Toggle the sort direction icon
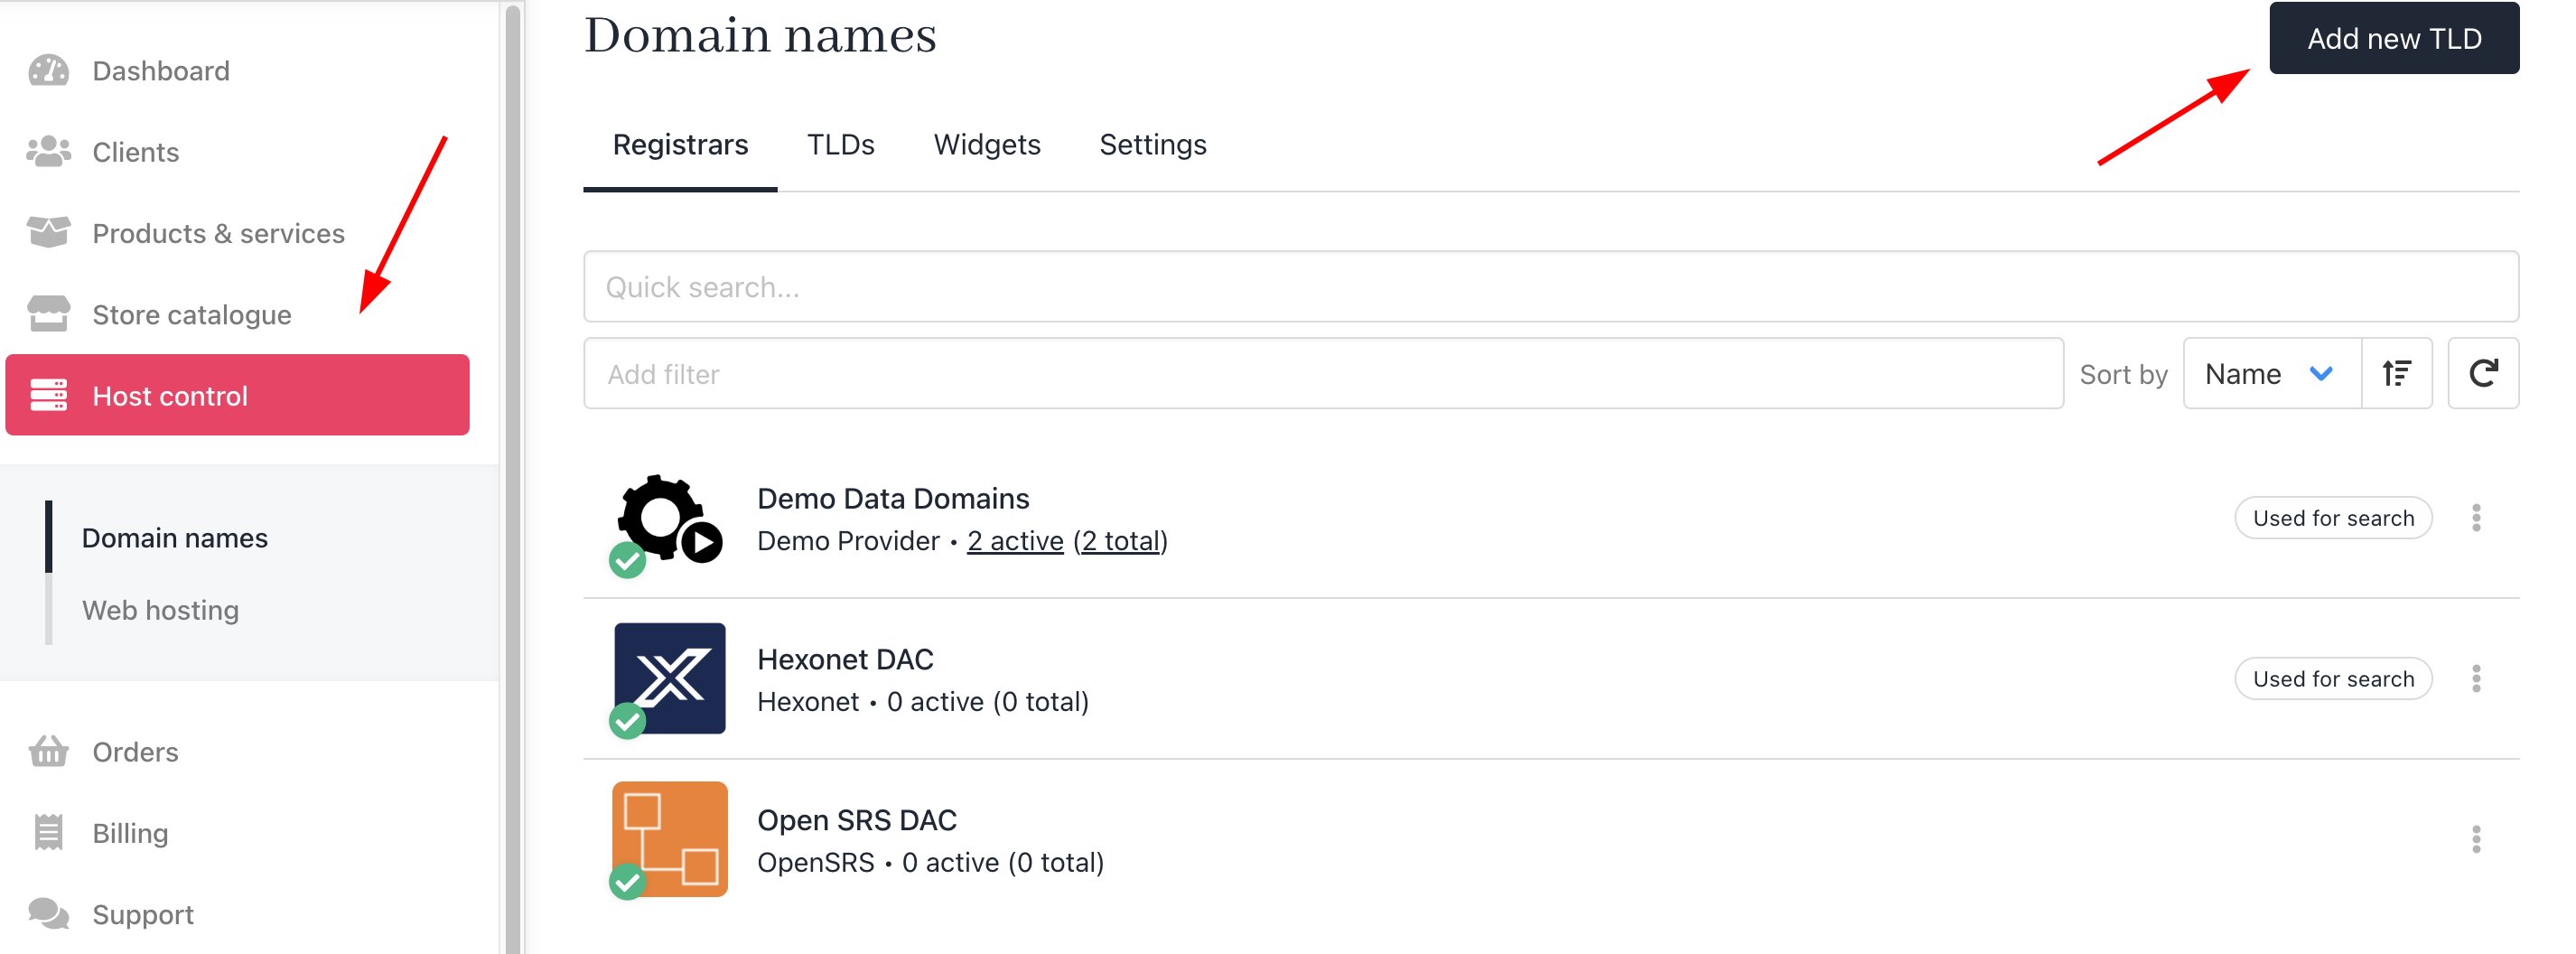Image resolution: width=2576 pixels, height=954 pixels. [x=2396, y=374]
